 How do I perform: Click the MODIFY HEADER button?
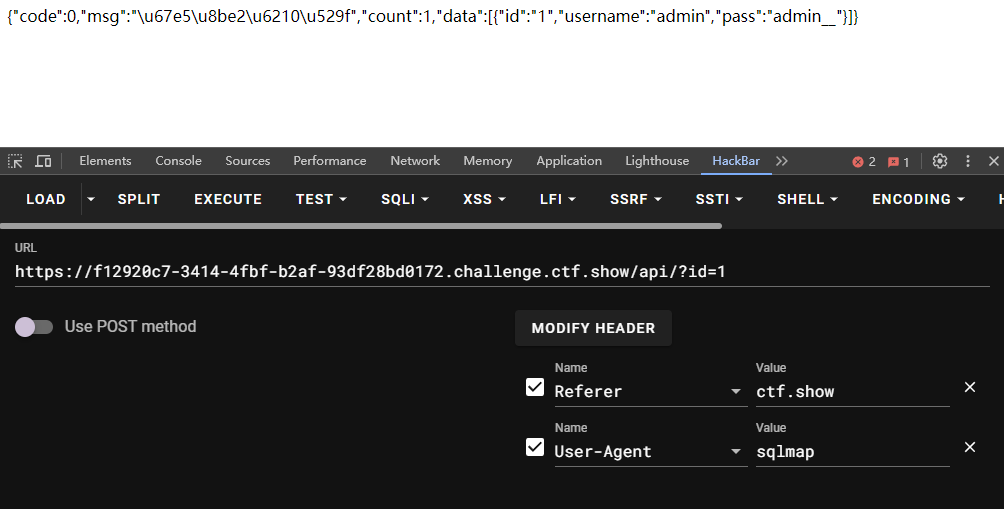(593, 328)
